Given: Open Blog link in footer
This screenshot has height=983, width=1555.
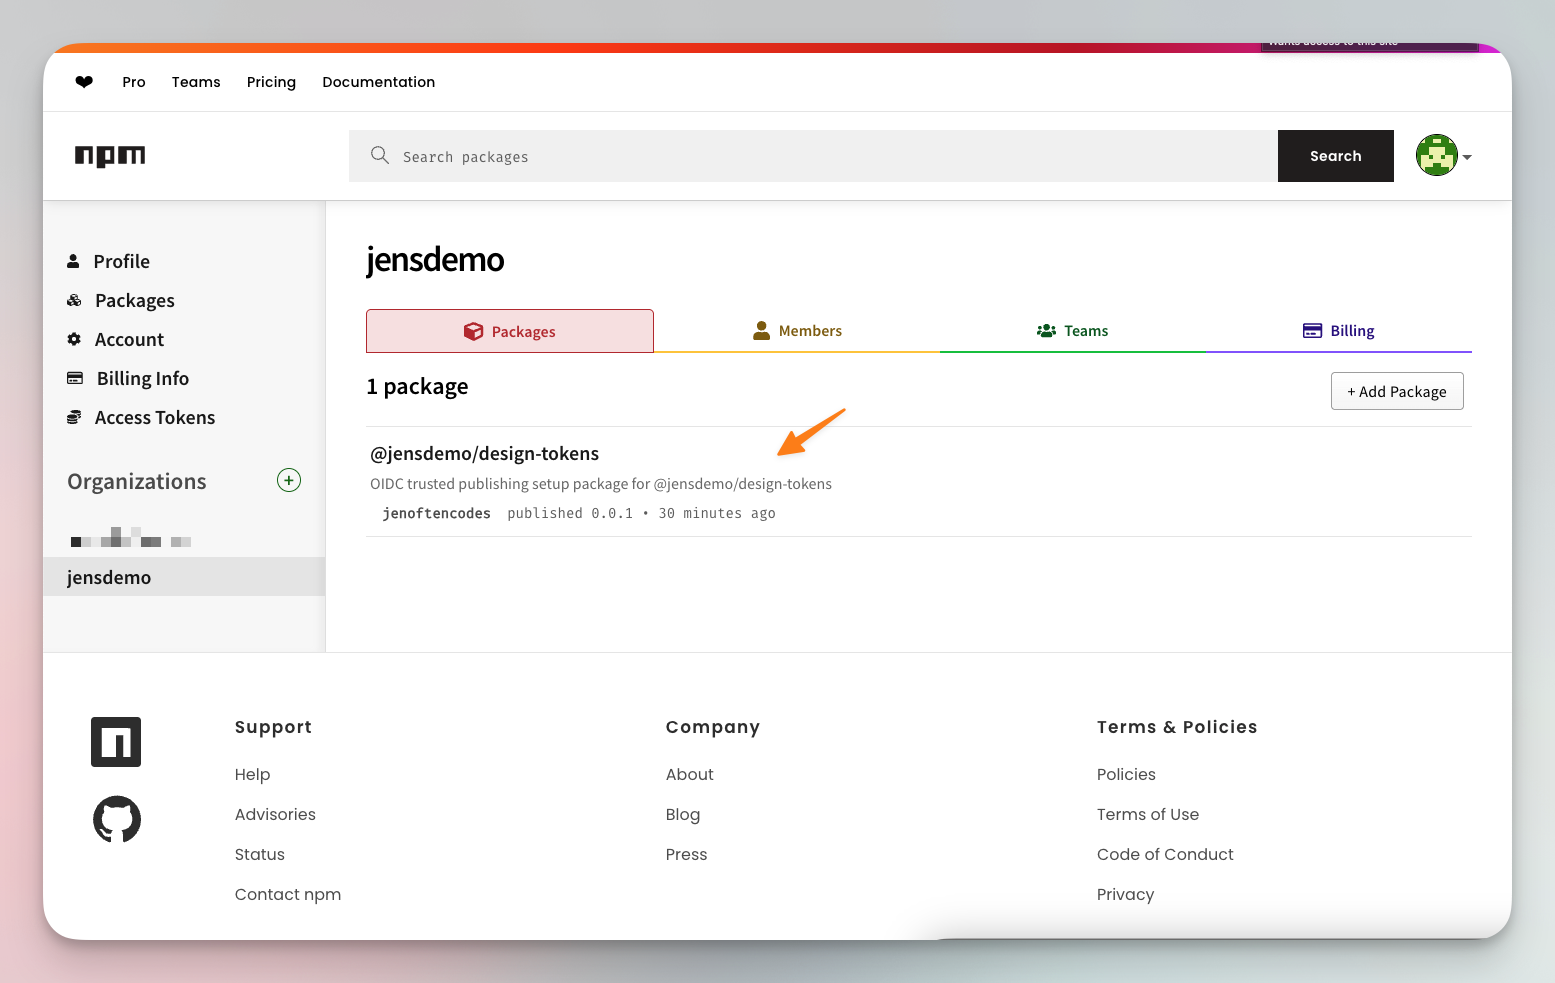Looking at the screenshot, I should click(x=683, y=814).
